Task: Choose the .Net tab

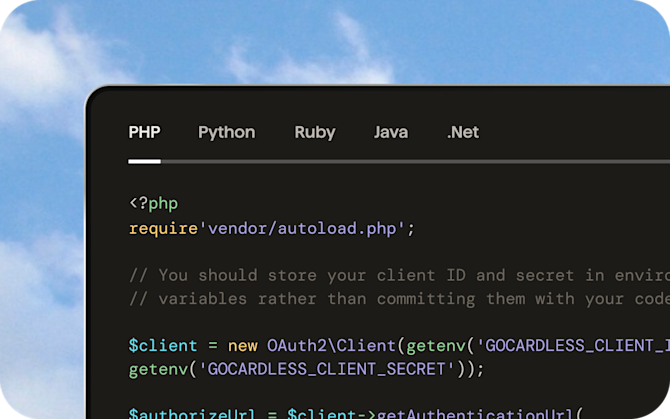Action: click(x=463, y=132)
